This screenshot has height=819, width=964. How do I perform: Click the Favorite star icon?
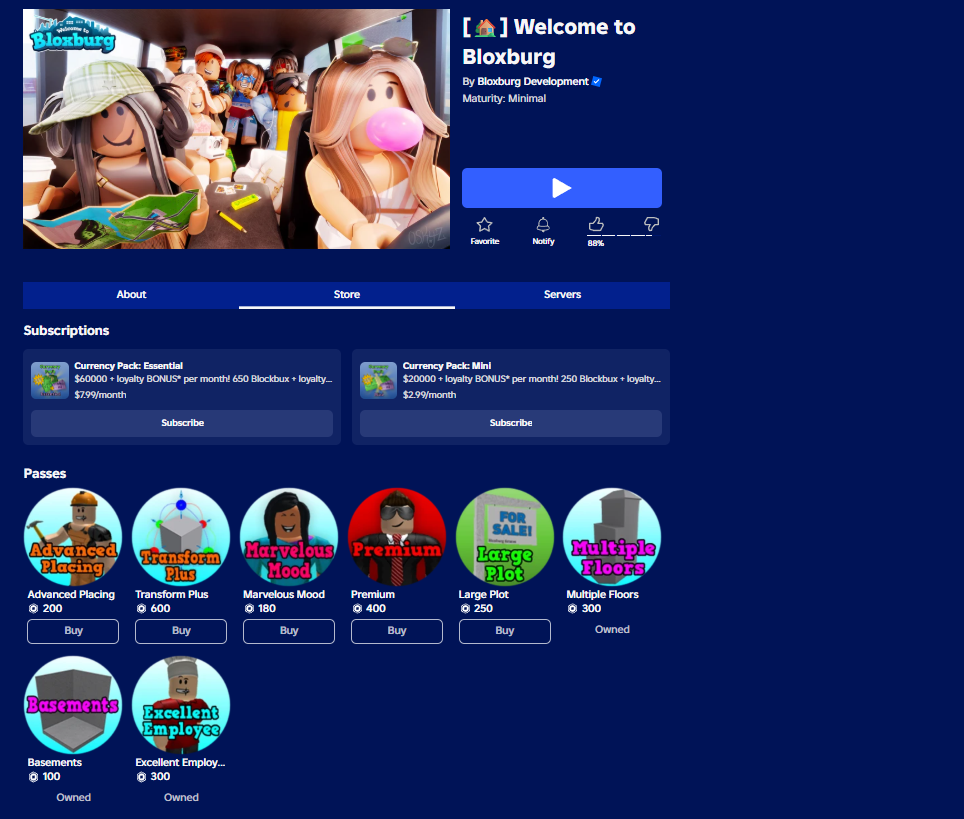(484, 224)
